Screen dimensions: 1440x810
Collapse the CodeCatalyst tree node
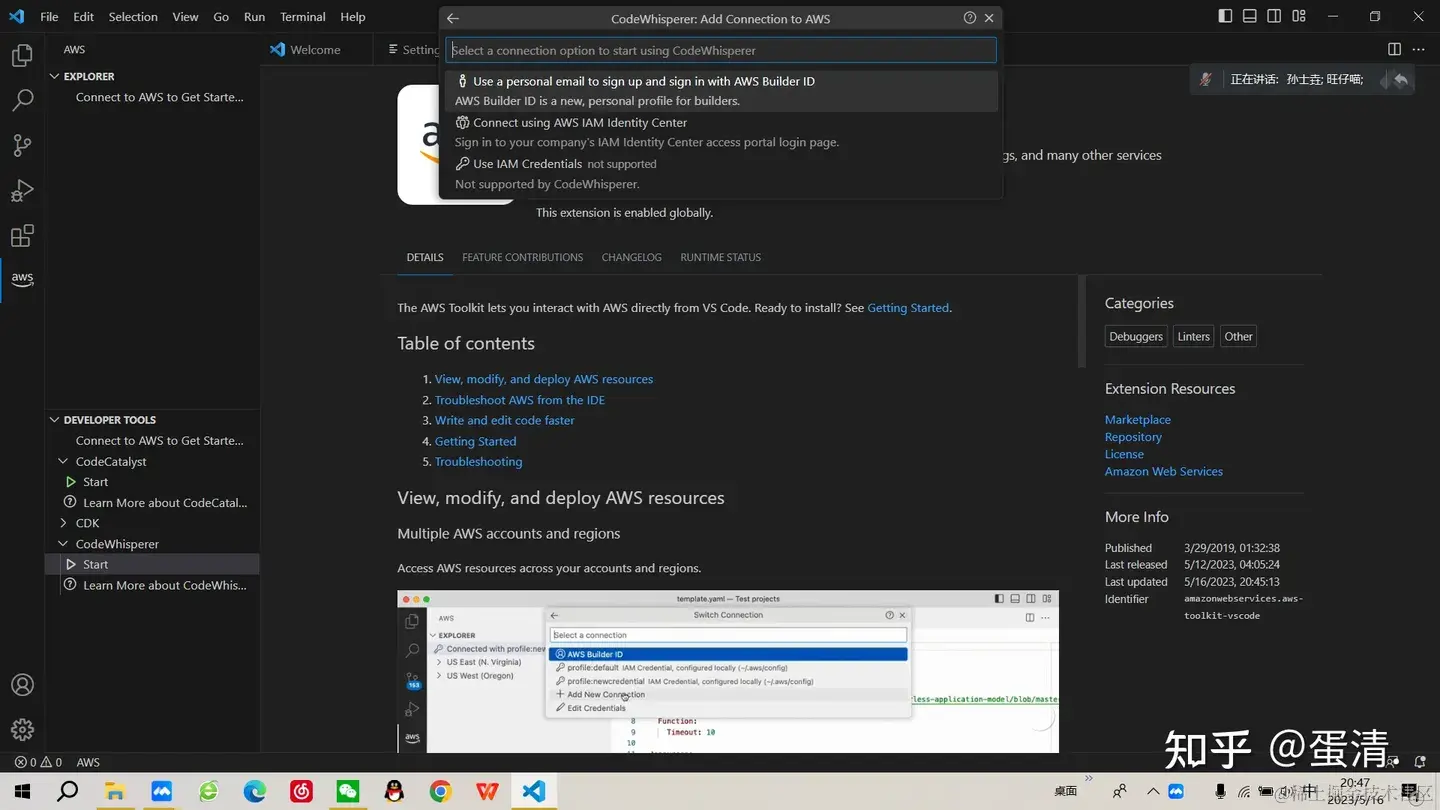(64, 461)
